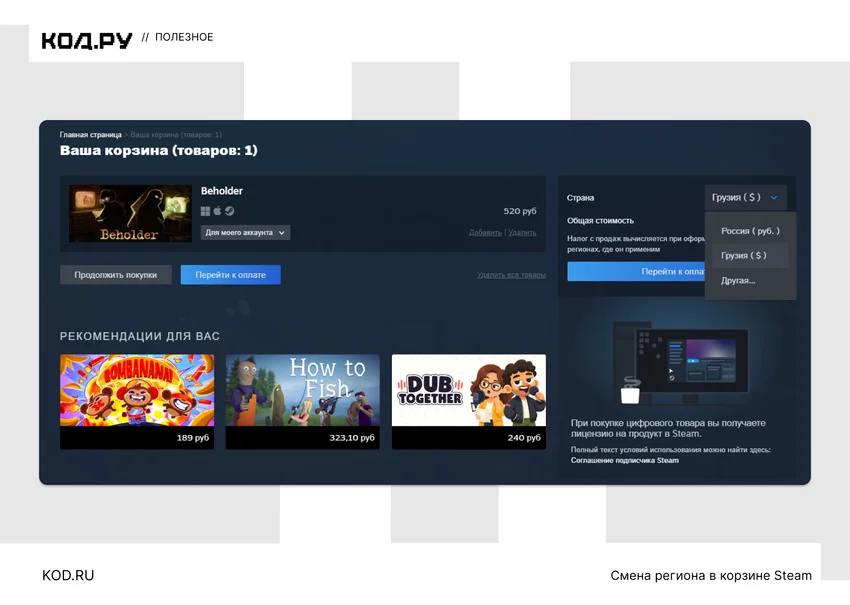Choose Грузия ( $ ) in the country list

[750, 255]
